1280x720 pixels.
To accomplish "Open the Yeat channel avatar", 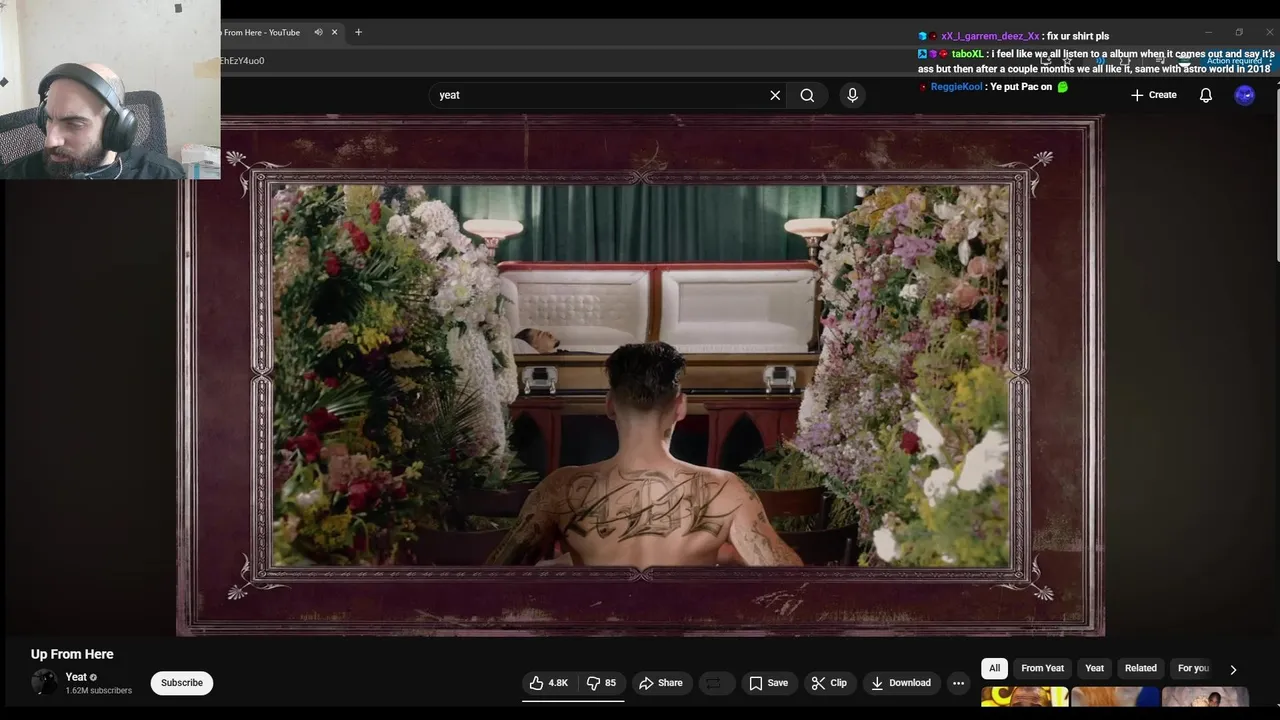I will (x=44, y=683).
